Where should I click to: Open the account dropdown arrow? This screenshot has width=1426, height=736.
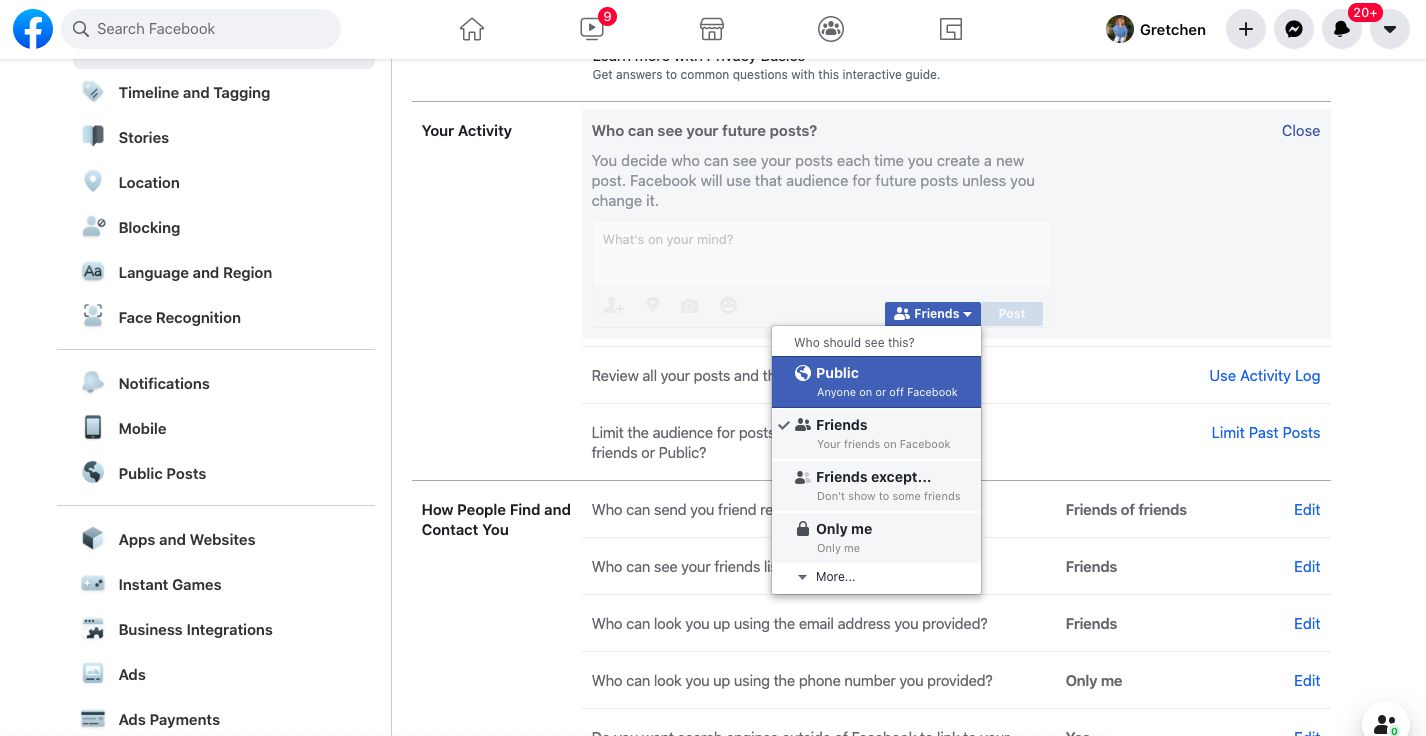tap(1390, 30)
